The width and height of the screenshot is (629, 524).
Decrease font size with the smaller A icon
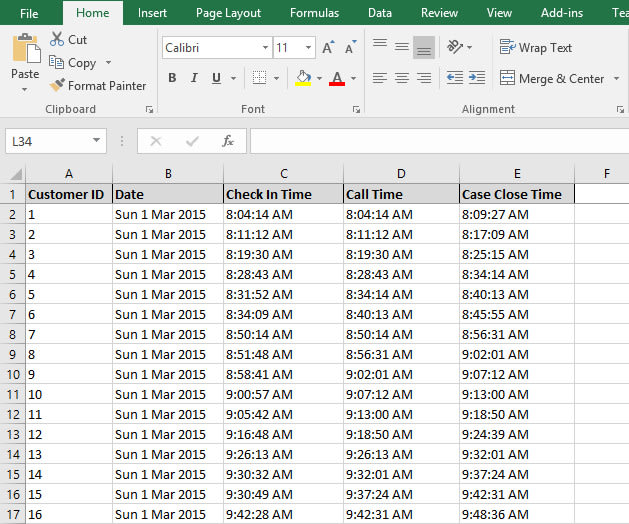pyautogui.click(x=350, y=48)
